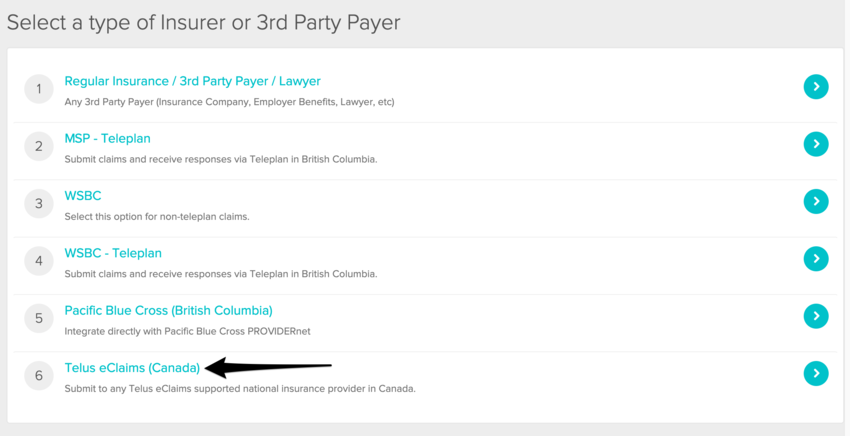Click arrow icon for WSBC - Teleplan row

(x=816, y=259)
